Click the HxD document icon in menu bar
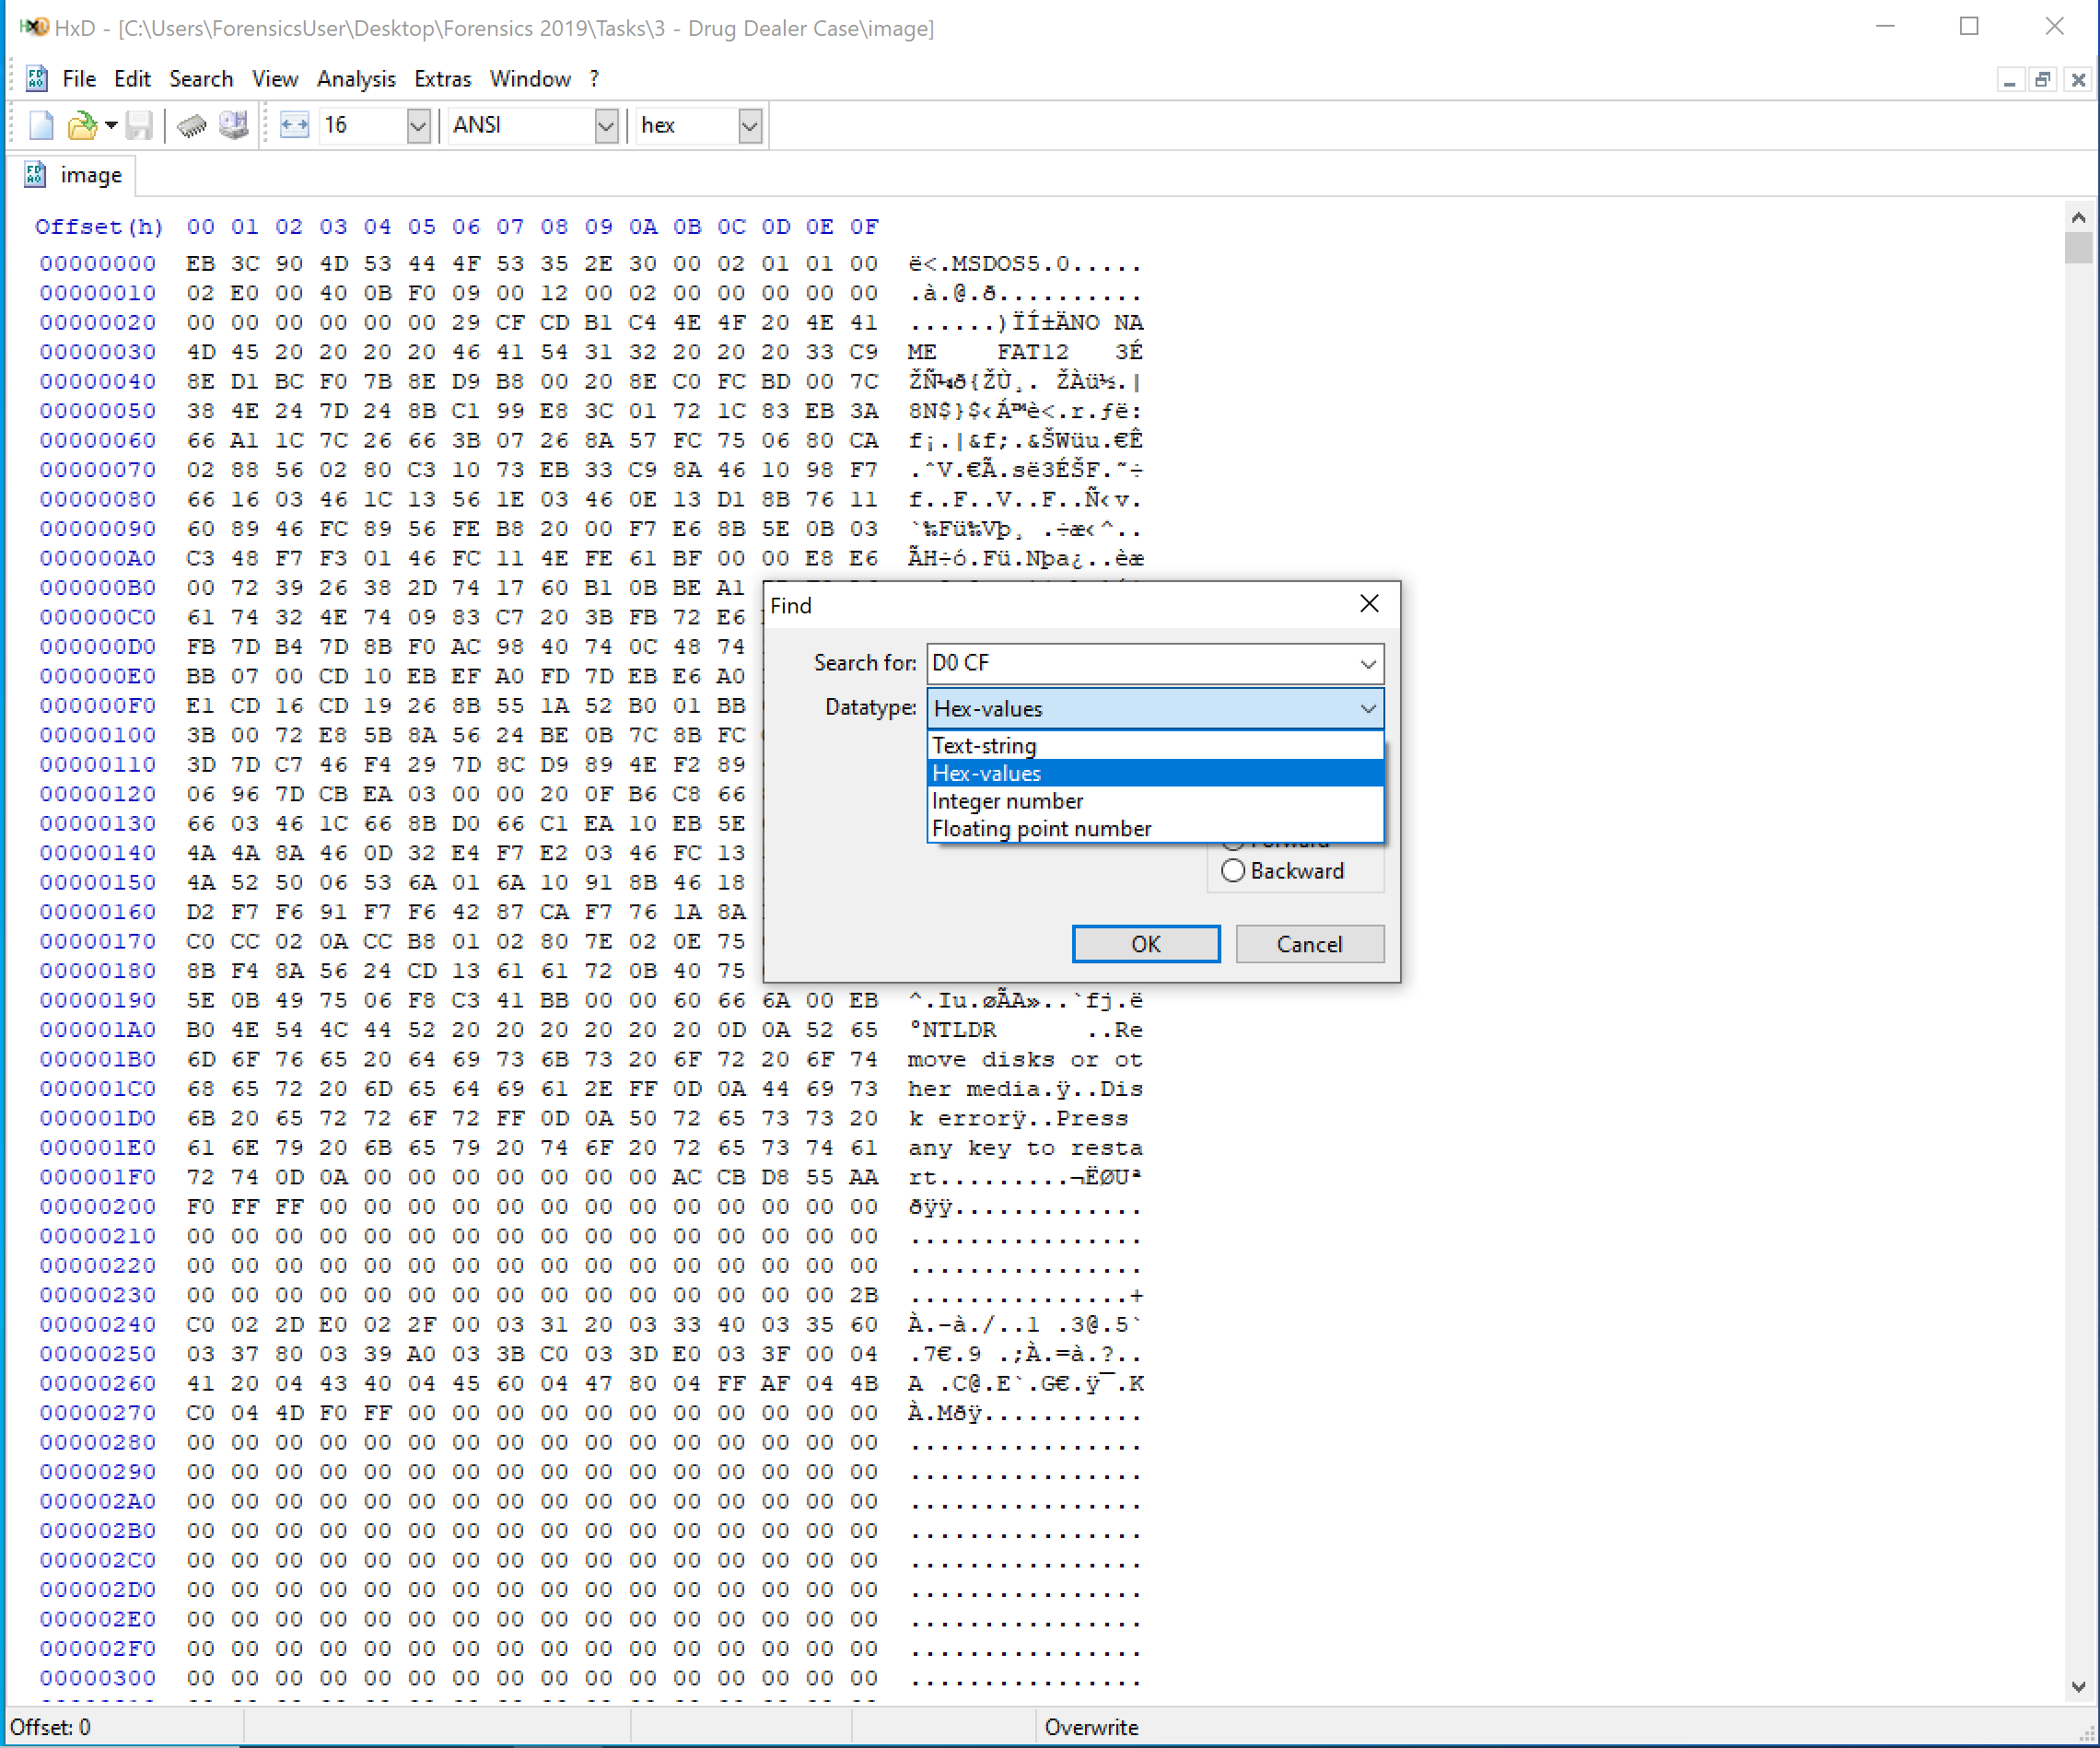This screenshot has width=2100, height=1748. coord(36,78)
